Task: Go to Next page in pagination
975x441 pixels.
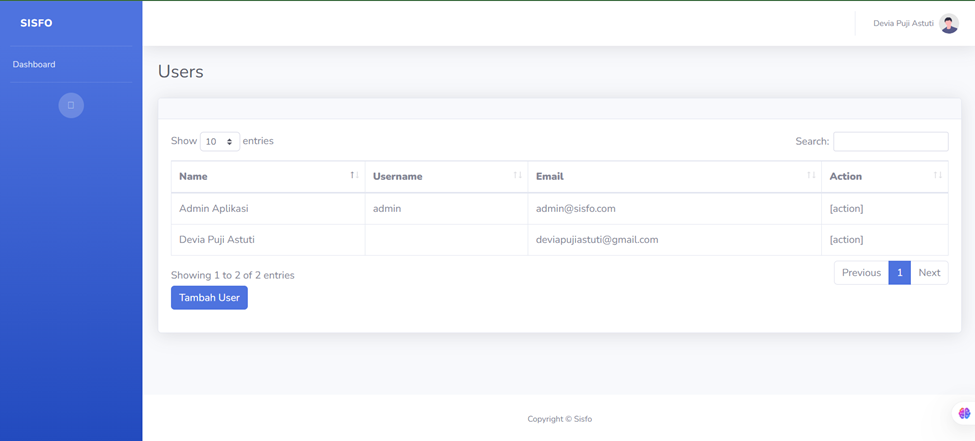Action: (929, 273)
